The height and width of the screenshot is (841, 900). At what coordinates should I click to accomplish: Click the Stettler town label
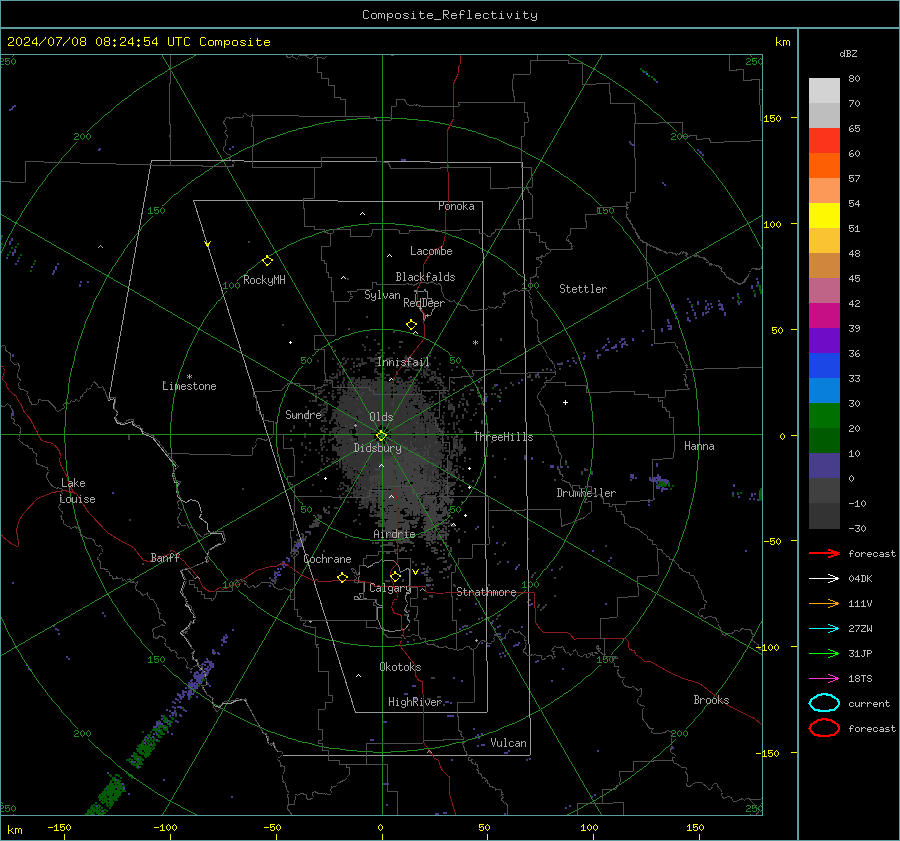(583, 289)
